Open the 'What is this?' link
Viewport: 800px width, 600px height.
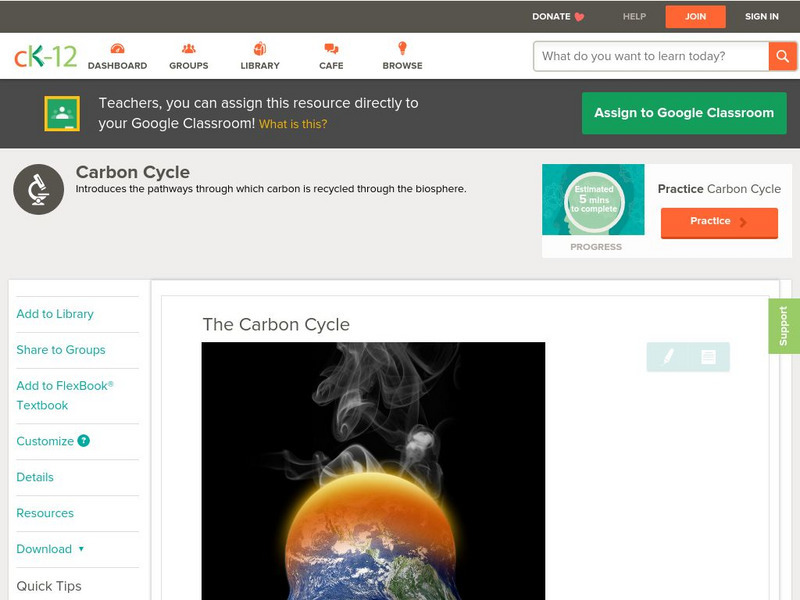click(293, 124)
